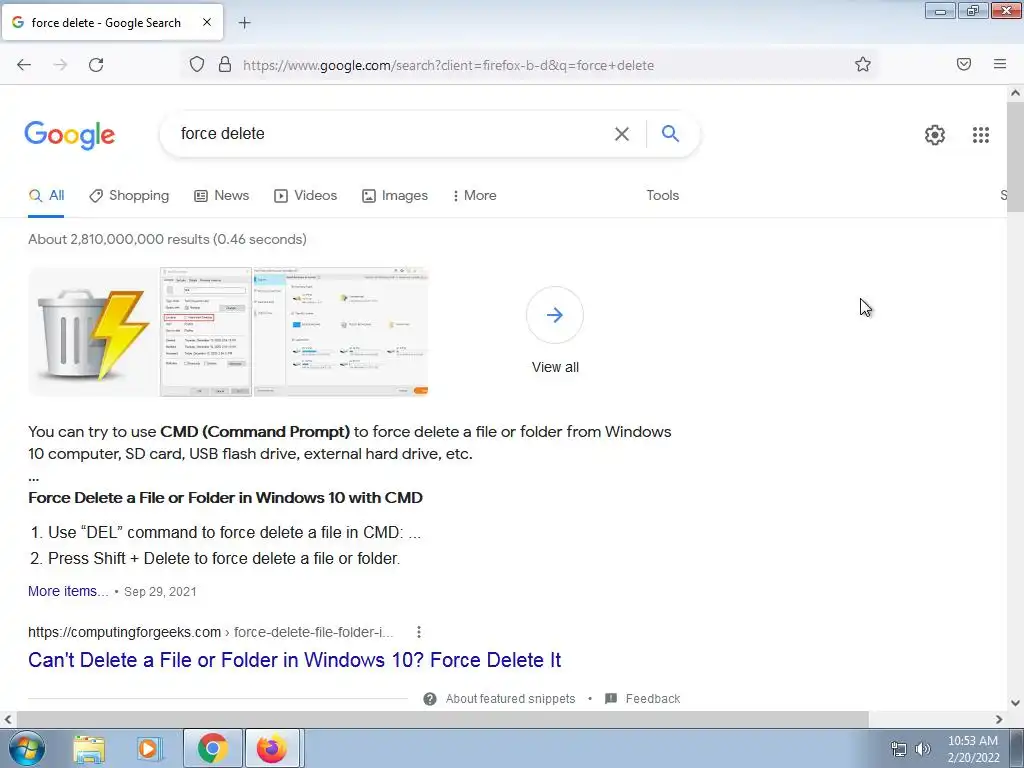Switch to Chrome in taskbar
The width and height of the screenshot is (1024, 768).
[212, 748]
